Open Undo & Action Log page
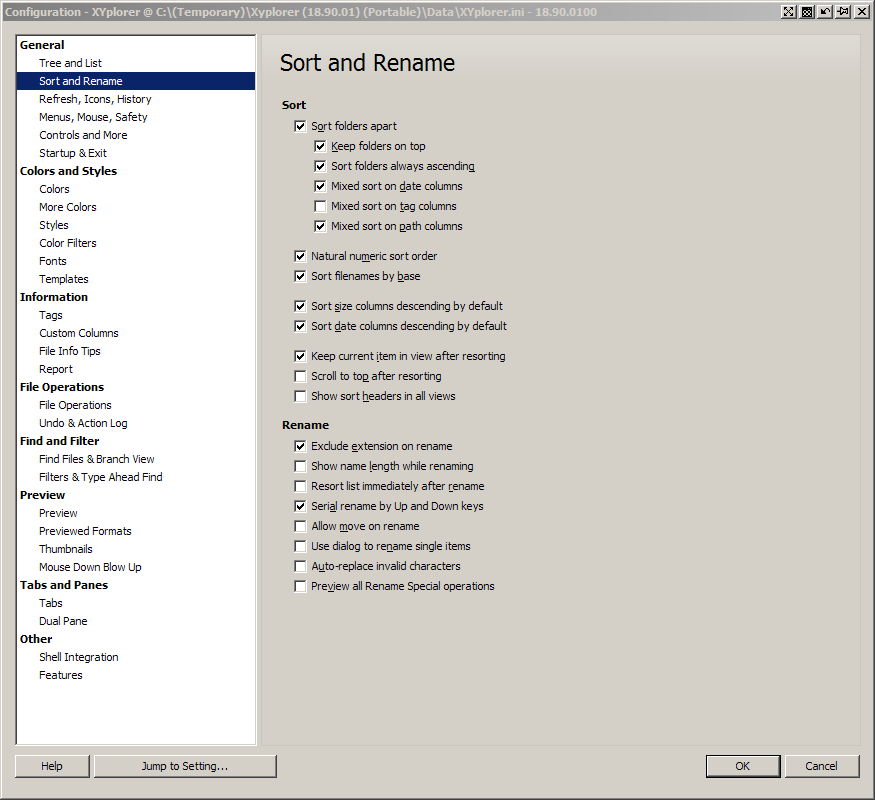 click(x=83, y=423)
